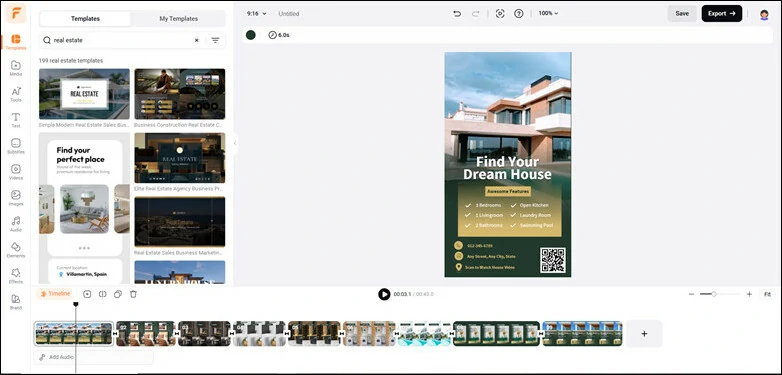Open the 100% zoom level dropdown
This screenshot has height=375, width=782.
click(548, 13)
